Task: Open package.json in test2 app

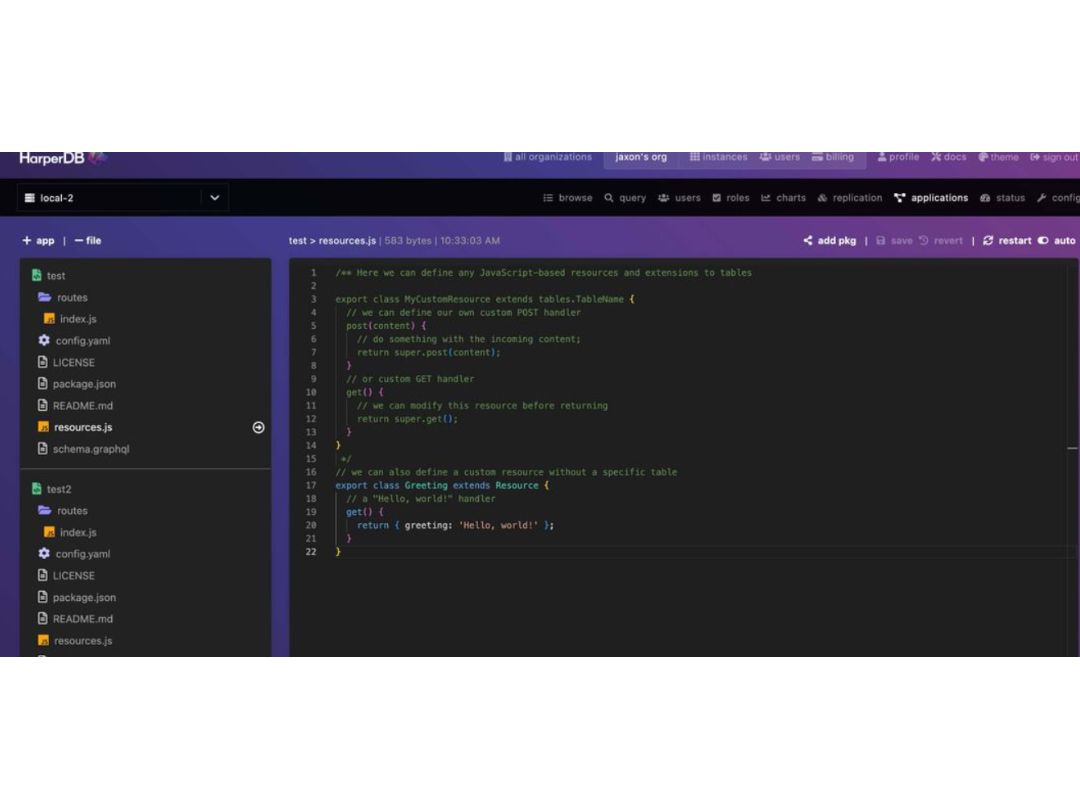Action: (76, 597)
